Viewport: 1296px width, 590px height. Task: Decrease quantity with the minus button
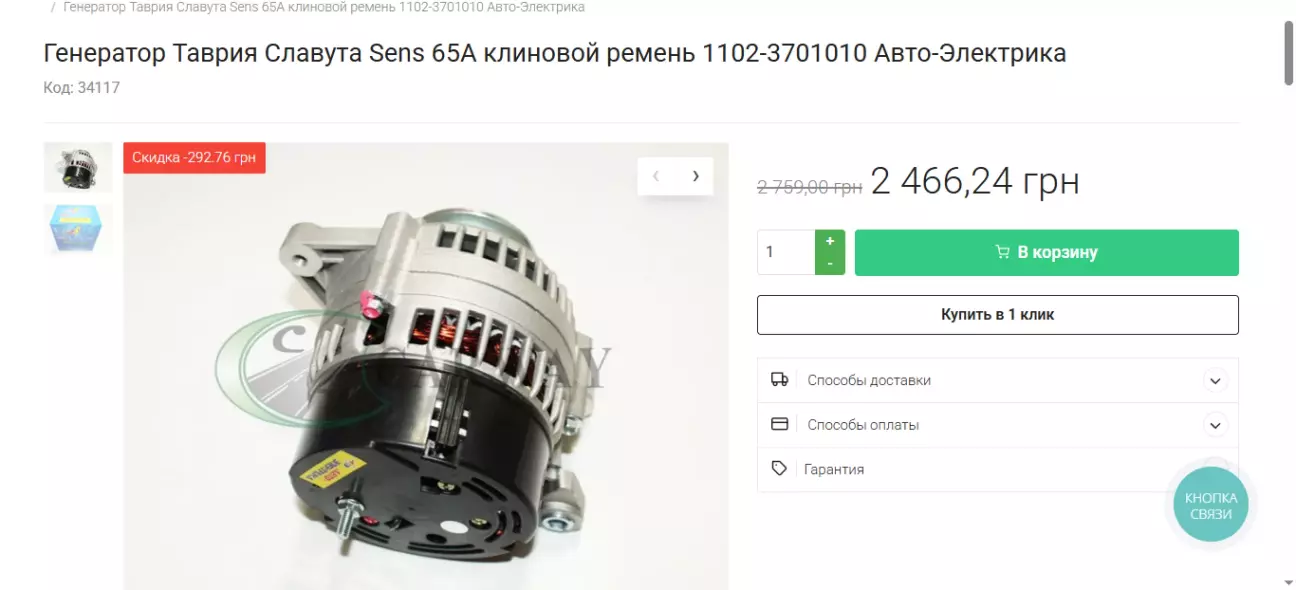(x=830, y=264)
